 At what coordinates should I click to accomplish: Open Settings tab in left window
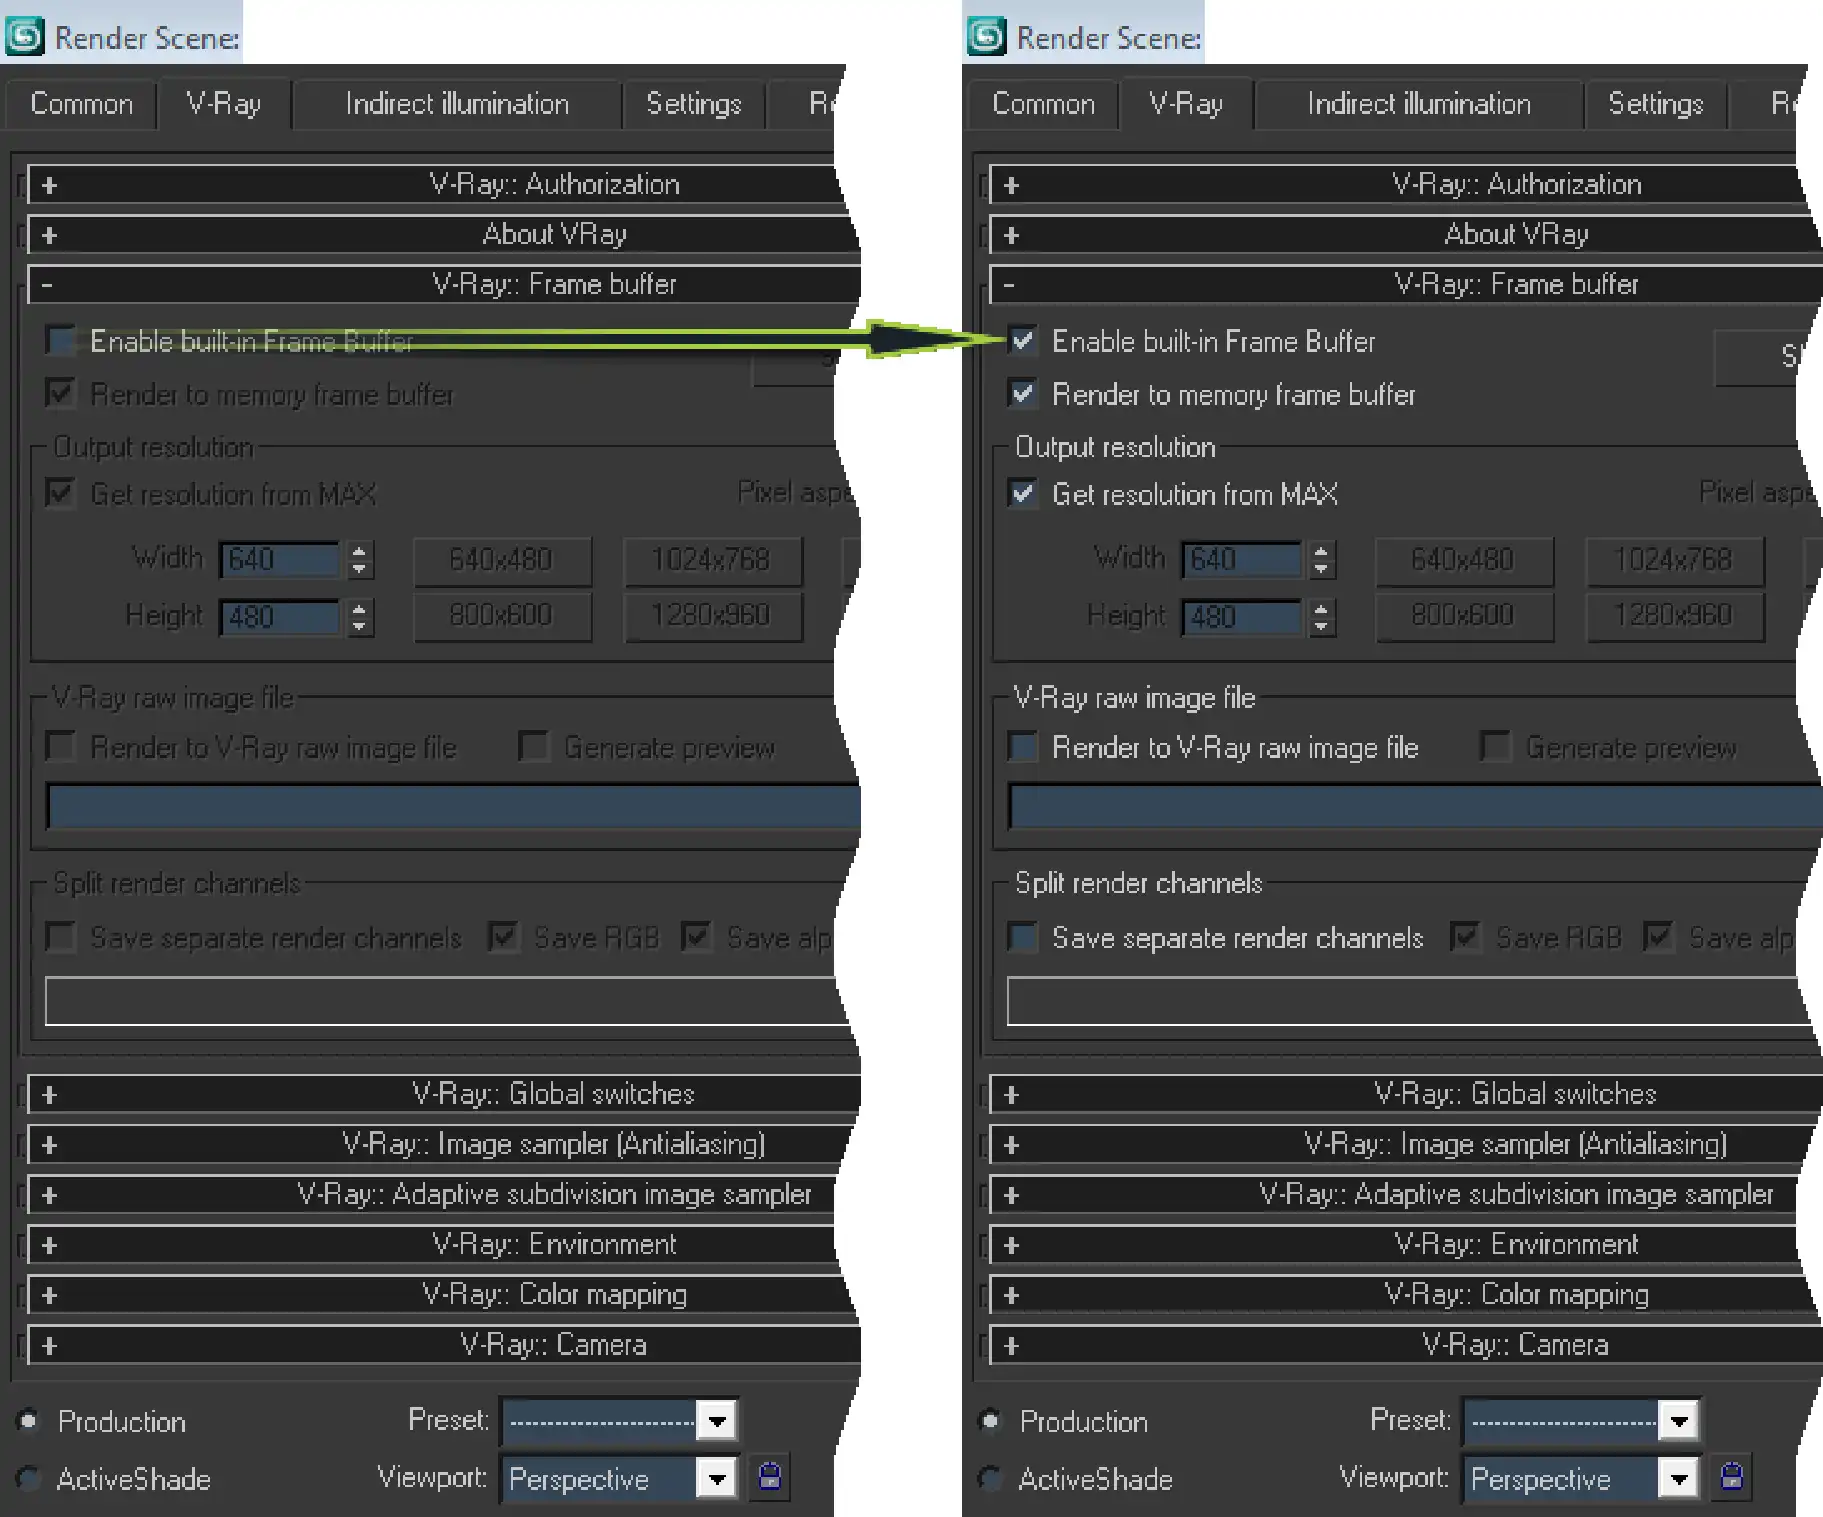click(694, 104)
